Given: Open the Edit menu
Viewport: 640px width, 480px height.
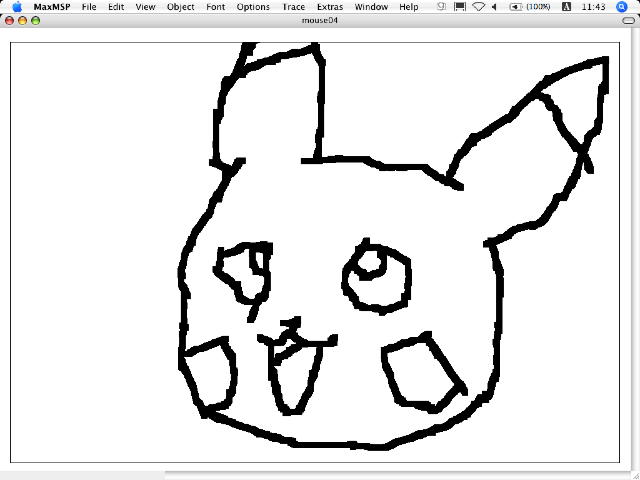Looking at the screenshot, I should pyautogui.click(x=117, y=7).
